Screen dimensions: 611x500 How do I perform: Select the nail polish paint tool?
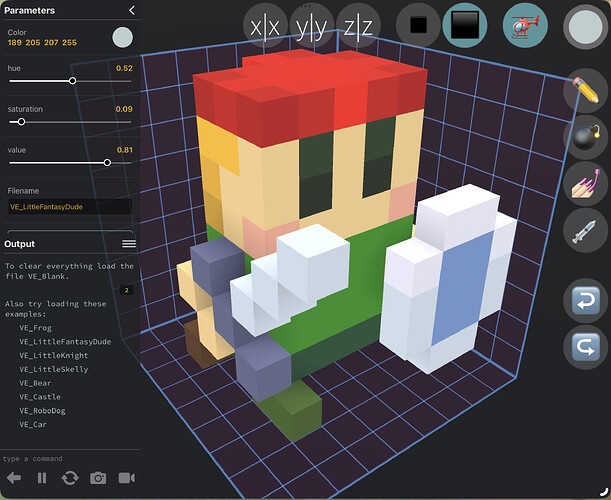tap(586, 184)
